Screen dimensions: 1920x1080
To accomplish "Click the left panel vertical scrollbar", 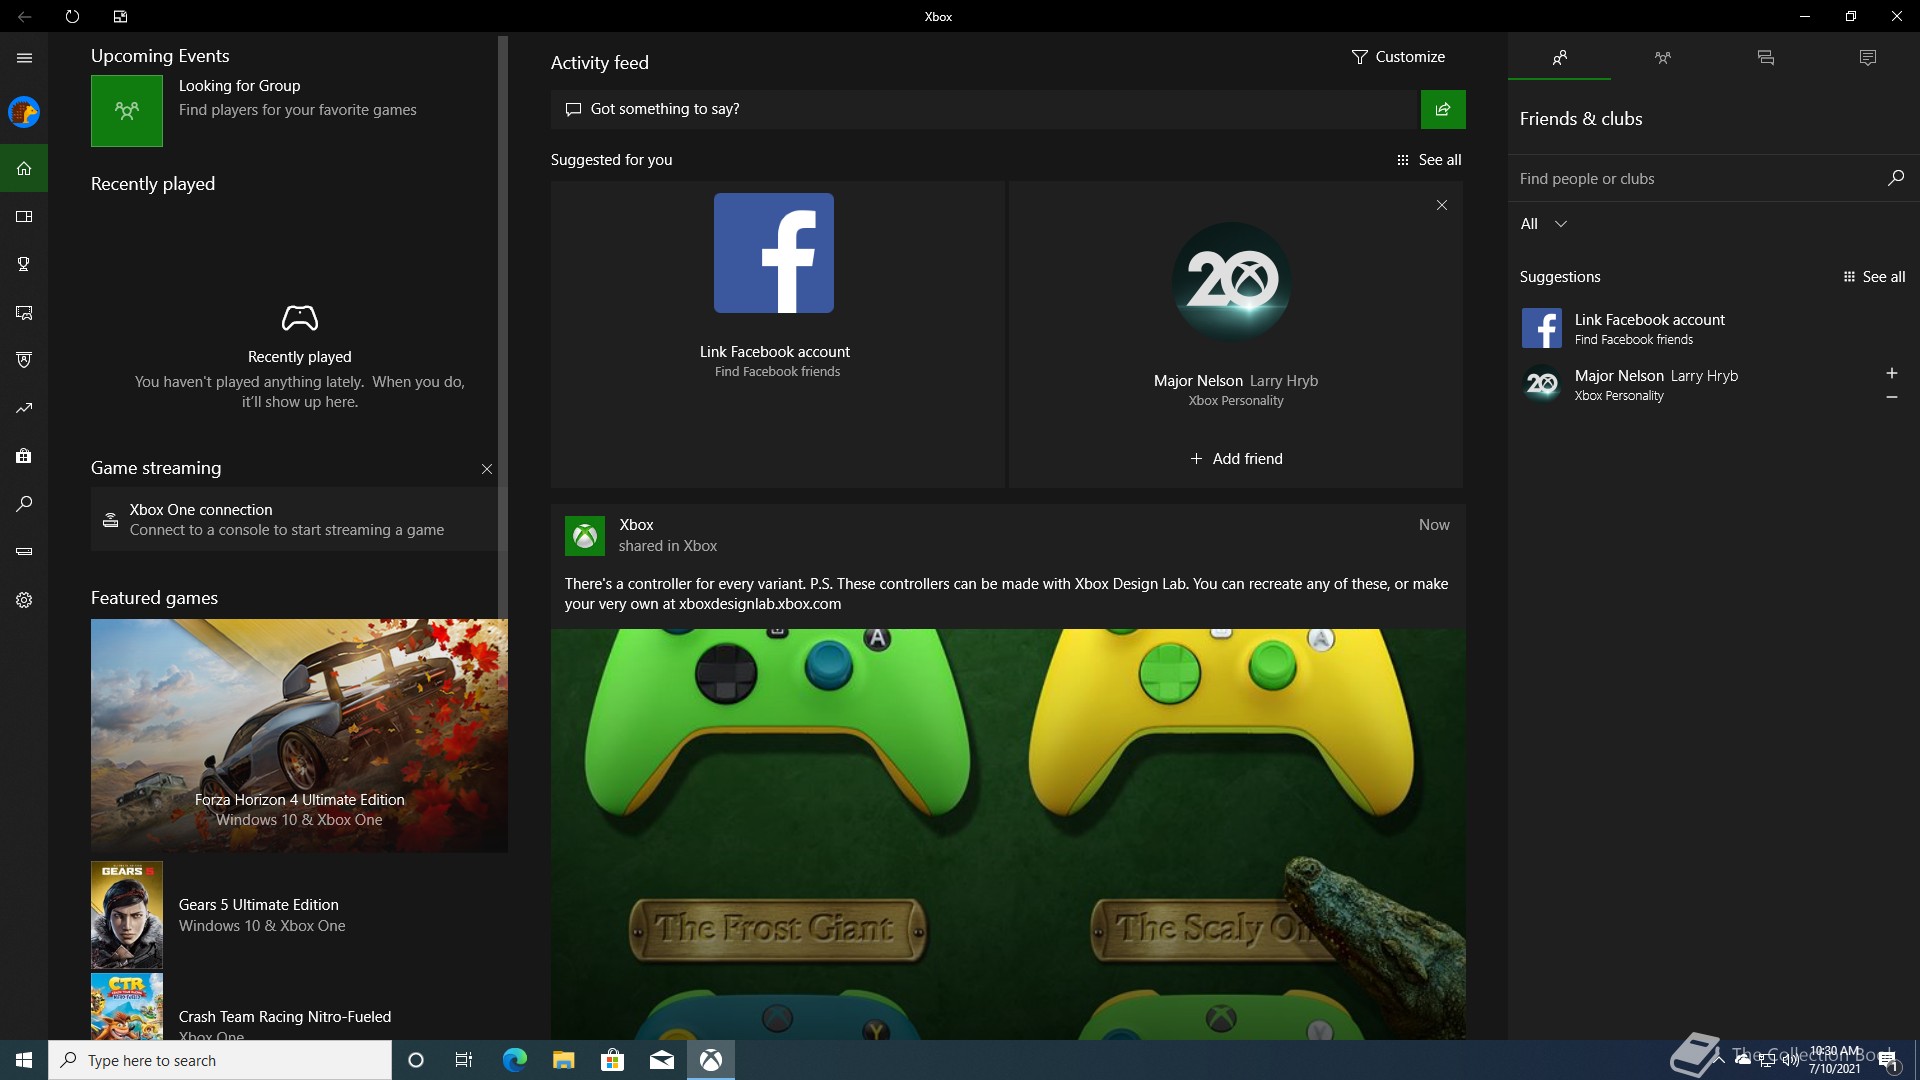I will 503,327.
